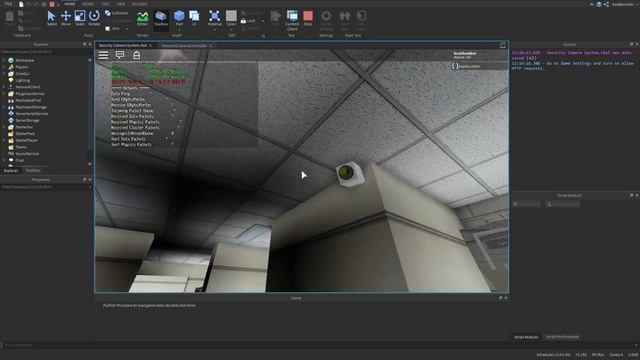640x360 pixels.
Task: Click the Explorer filter search field
Action: click(x=46, y=52)
